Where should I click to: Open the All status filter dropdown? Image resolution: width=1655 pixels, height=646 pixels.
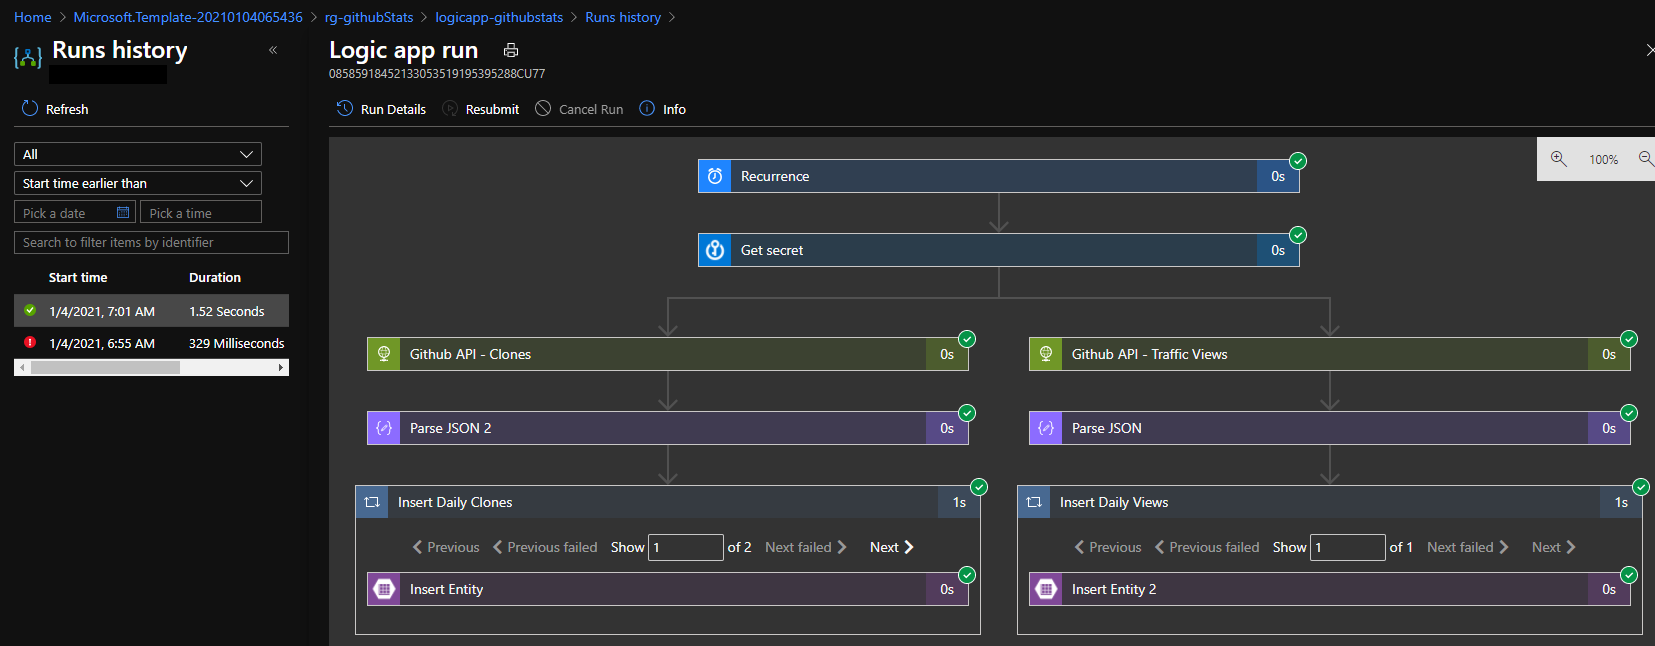point(138,154)
